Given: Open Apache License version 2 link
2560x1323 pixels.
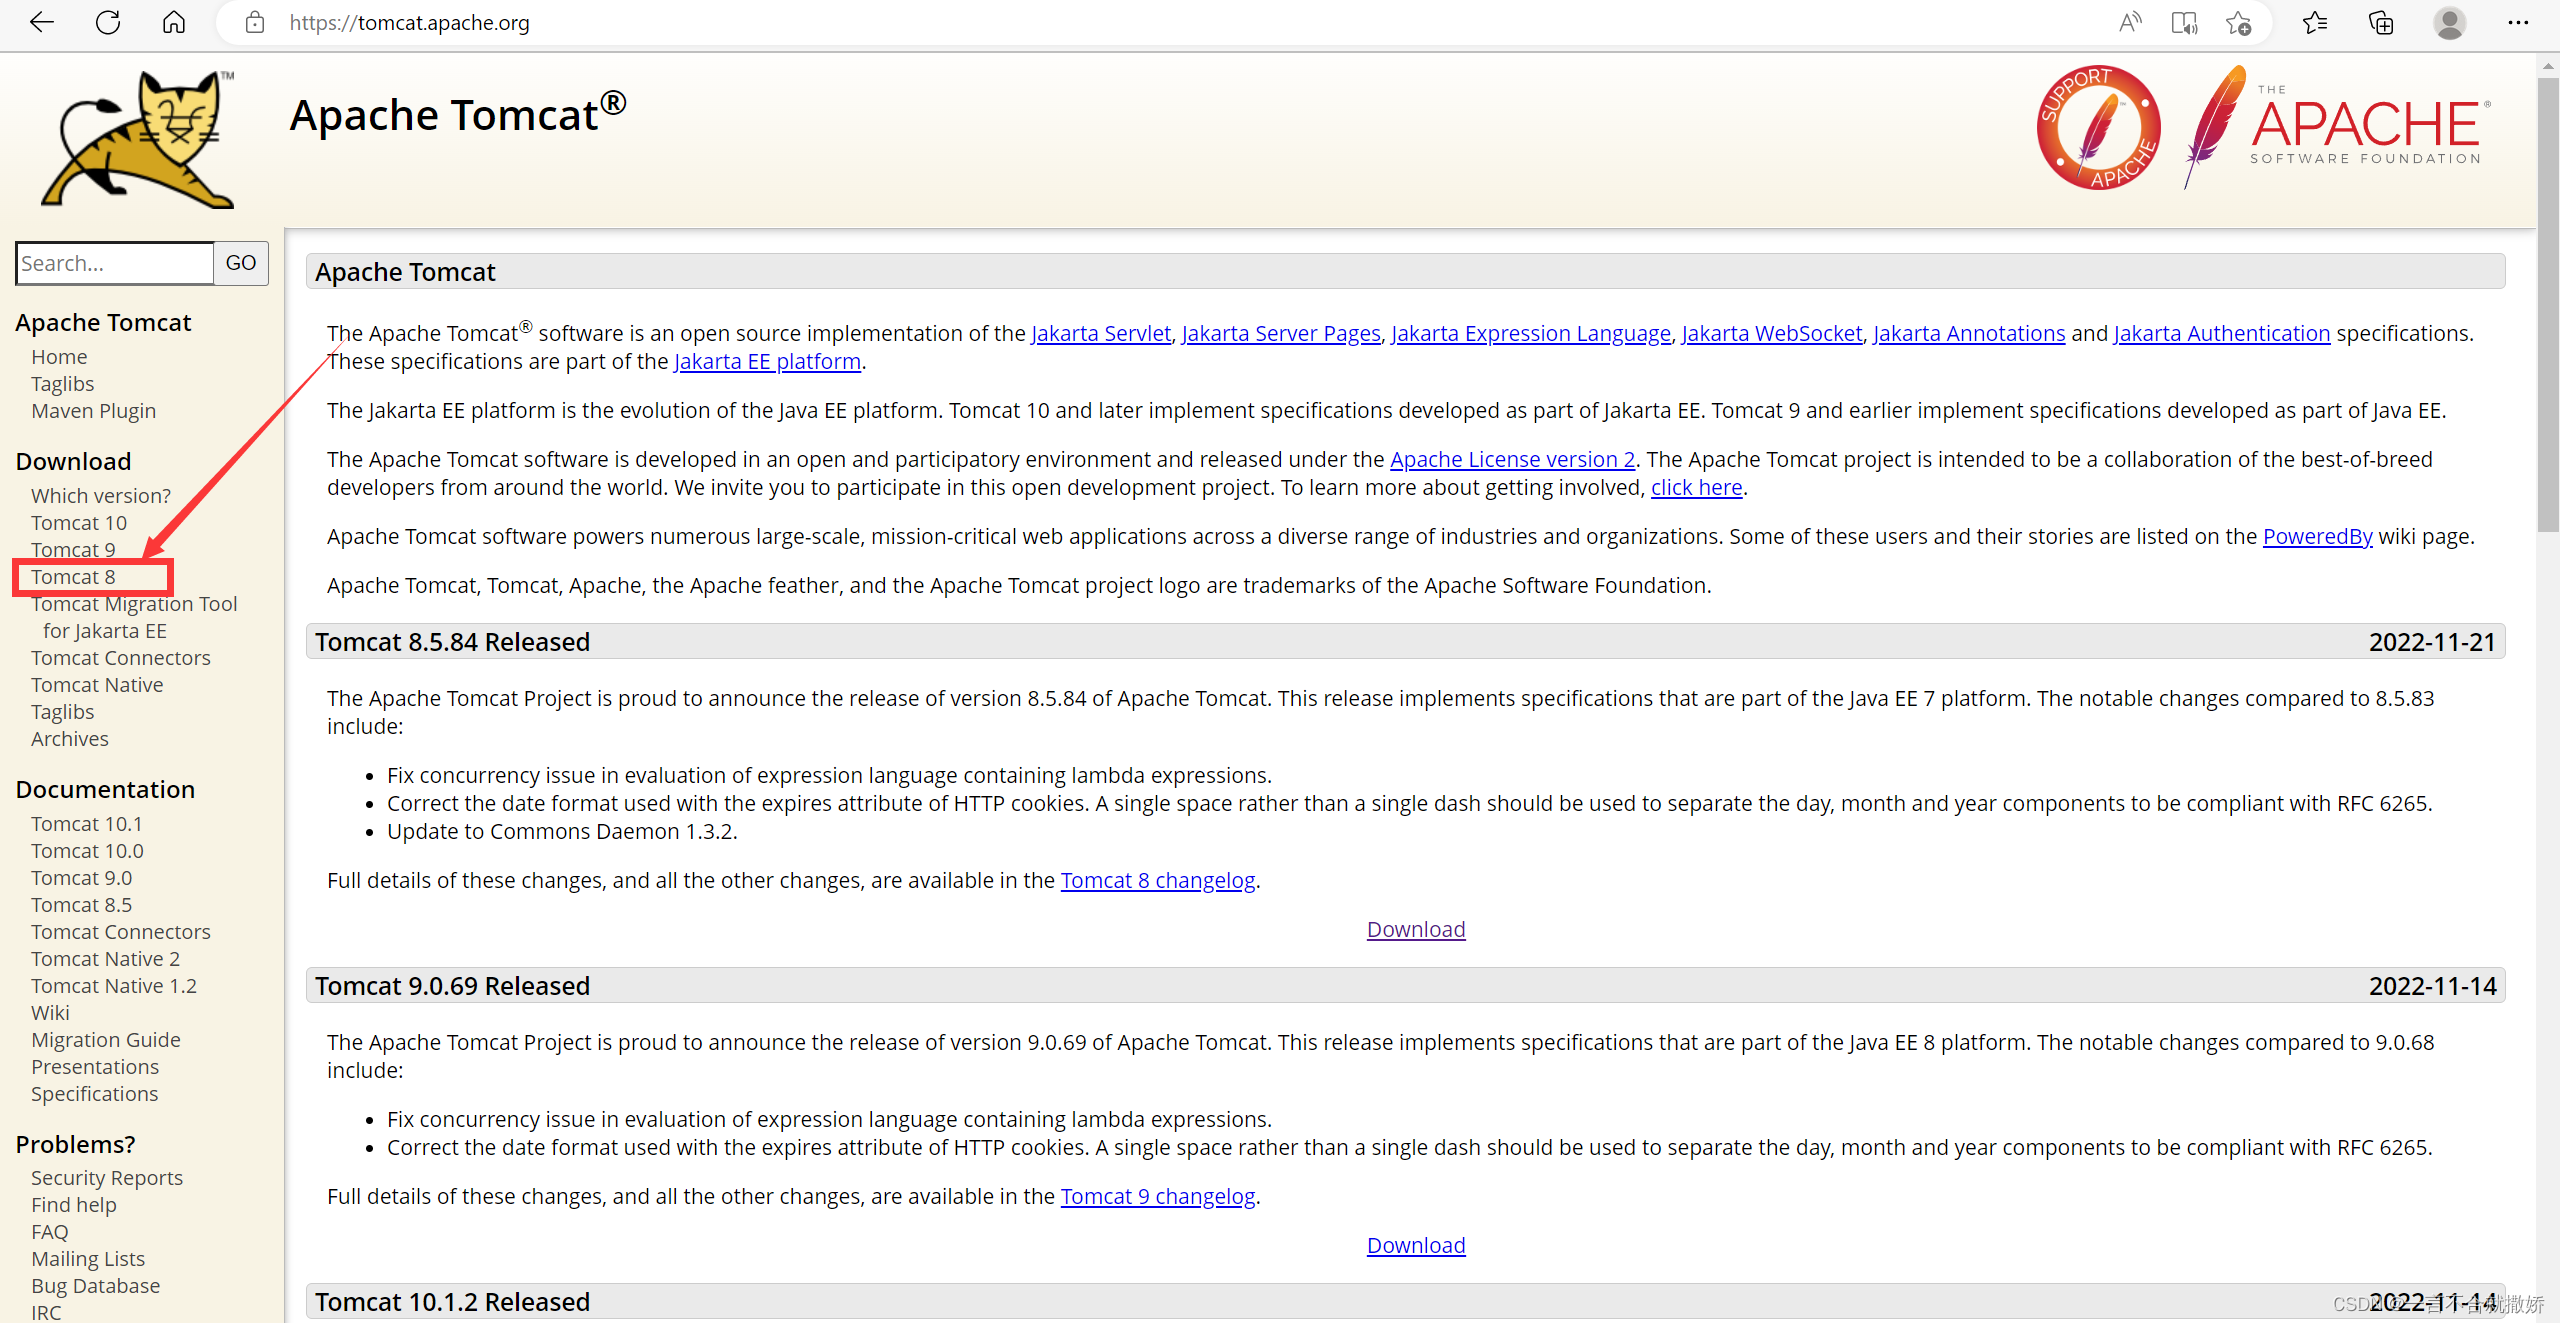Looking at the screenshot, I should tap(1513, 459).
